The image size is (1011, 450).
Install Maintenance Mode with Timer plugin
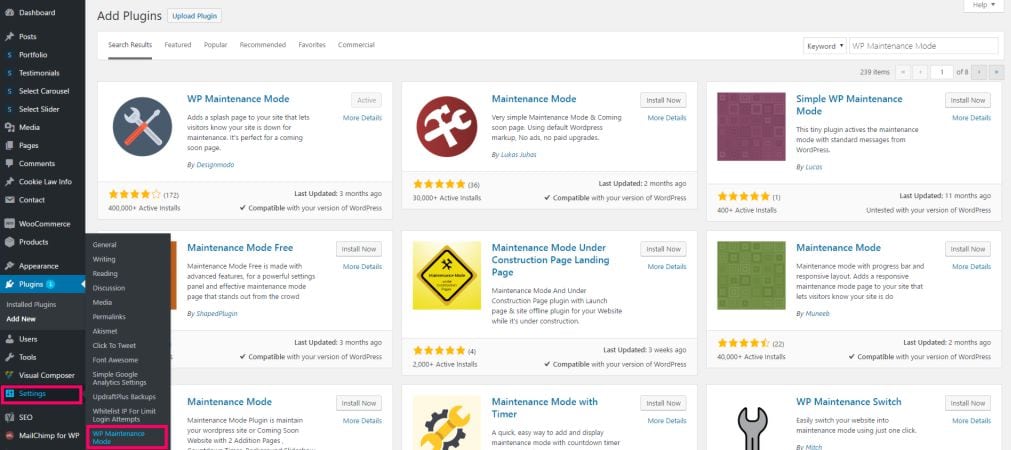[663, 403]
